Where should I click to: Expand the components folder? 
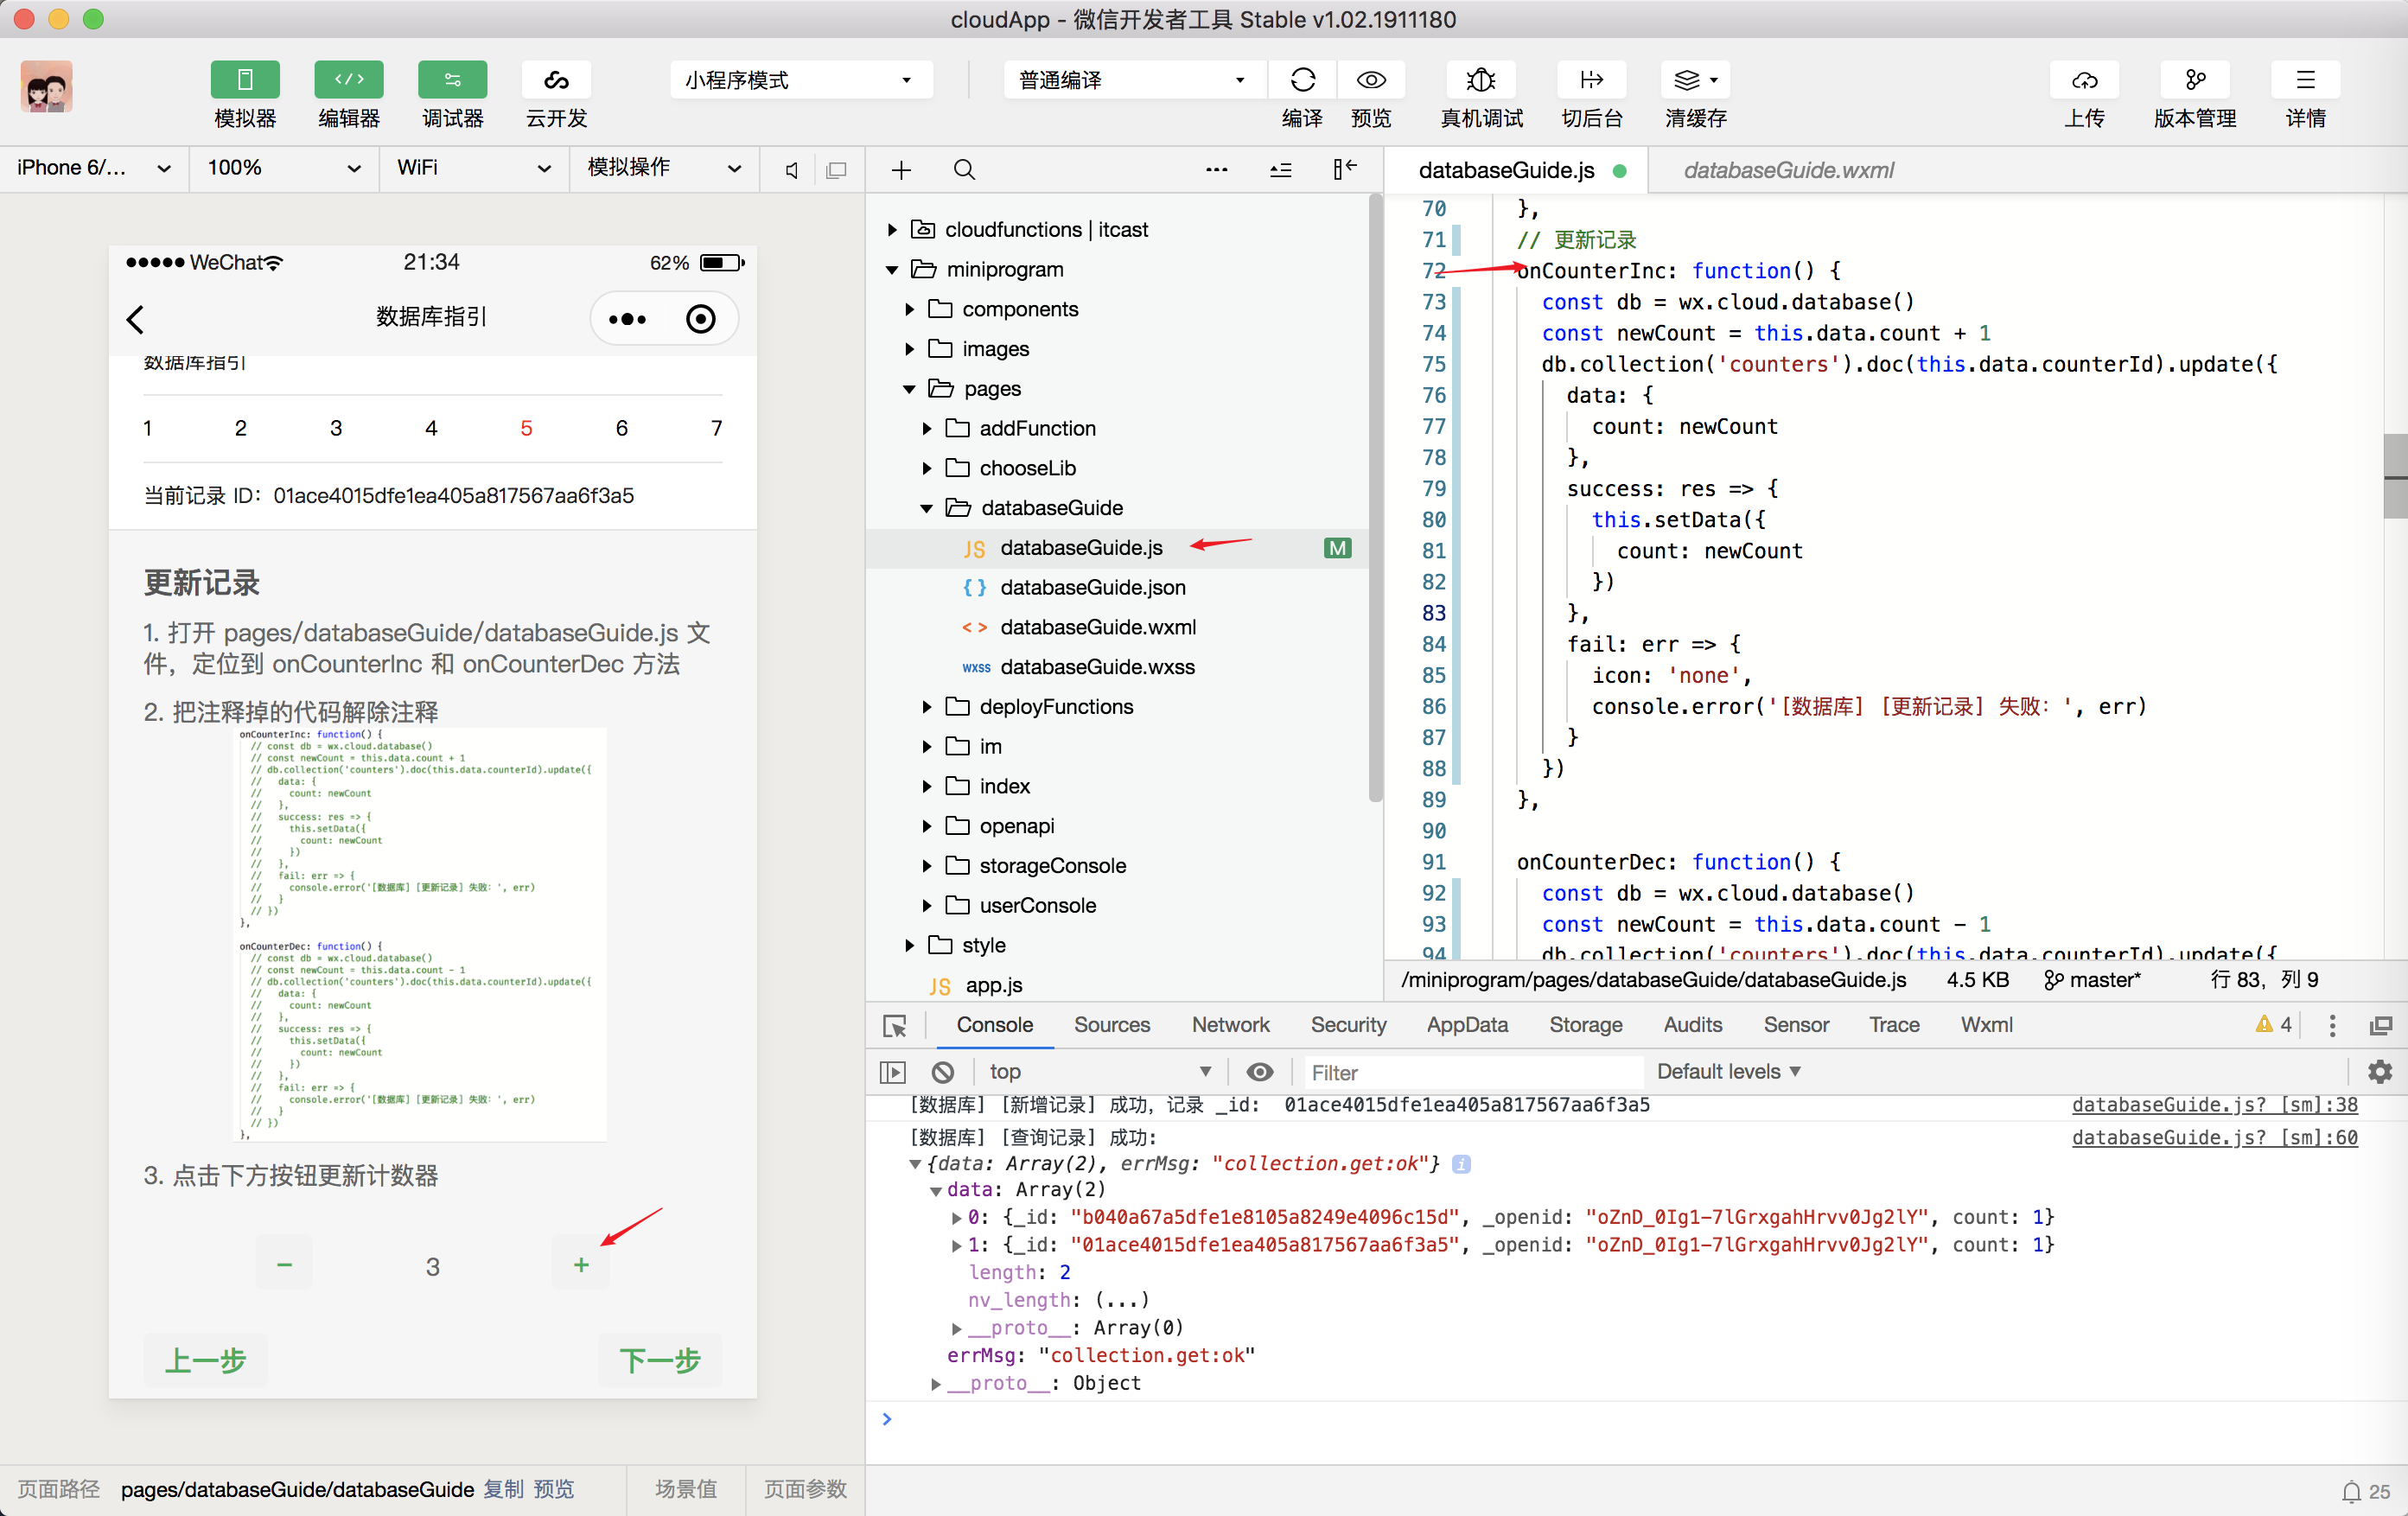point(909,310)
